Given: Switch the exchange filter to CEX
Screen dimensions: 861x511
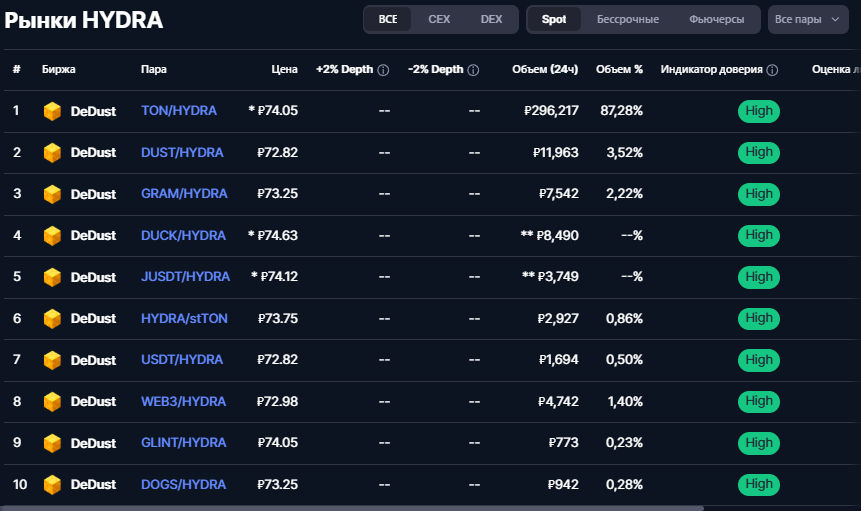Looking at the screenshot, I should point(439,19).
